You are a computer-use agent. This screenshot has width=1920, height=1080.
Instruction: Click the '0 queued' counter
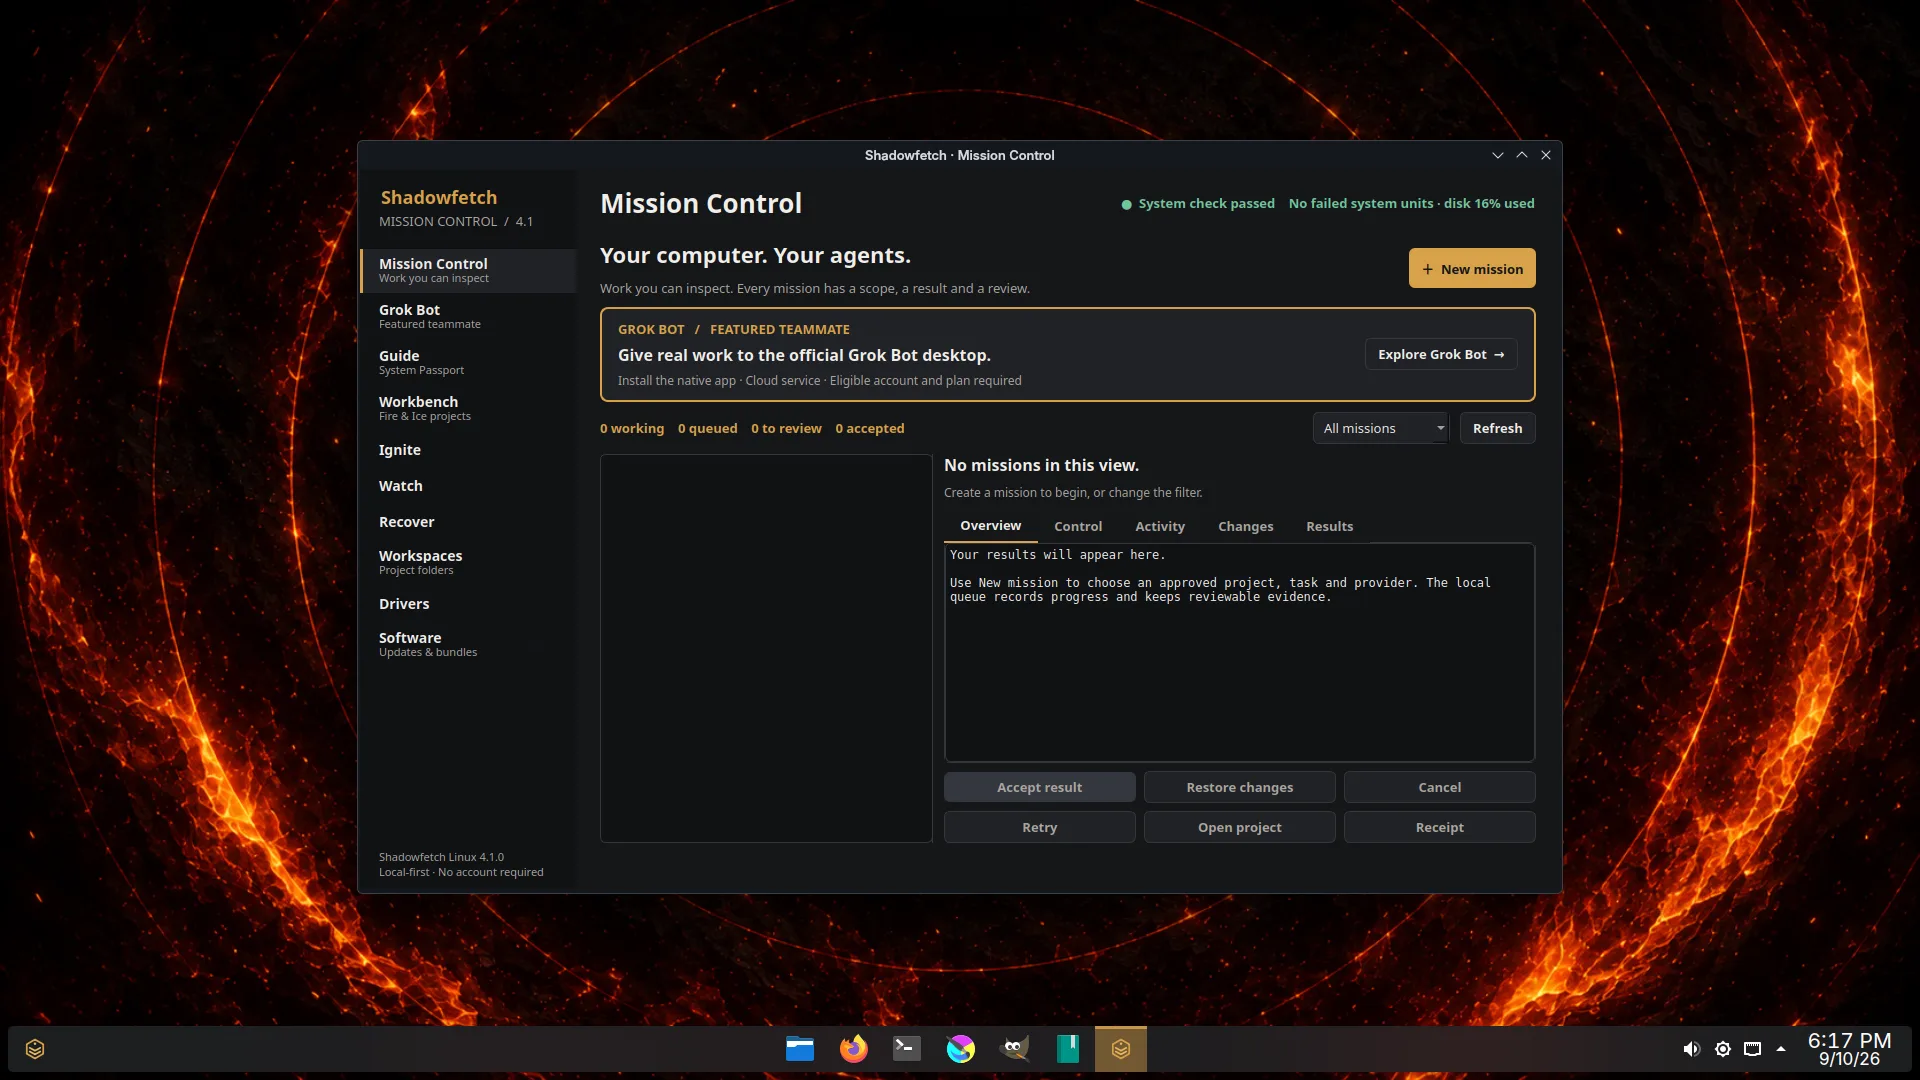pyautogui.click(x=707, y=428)
